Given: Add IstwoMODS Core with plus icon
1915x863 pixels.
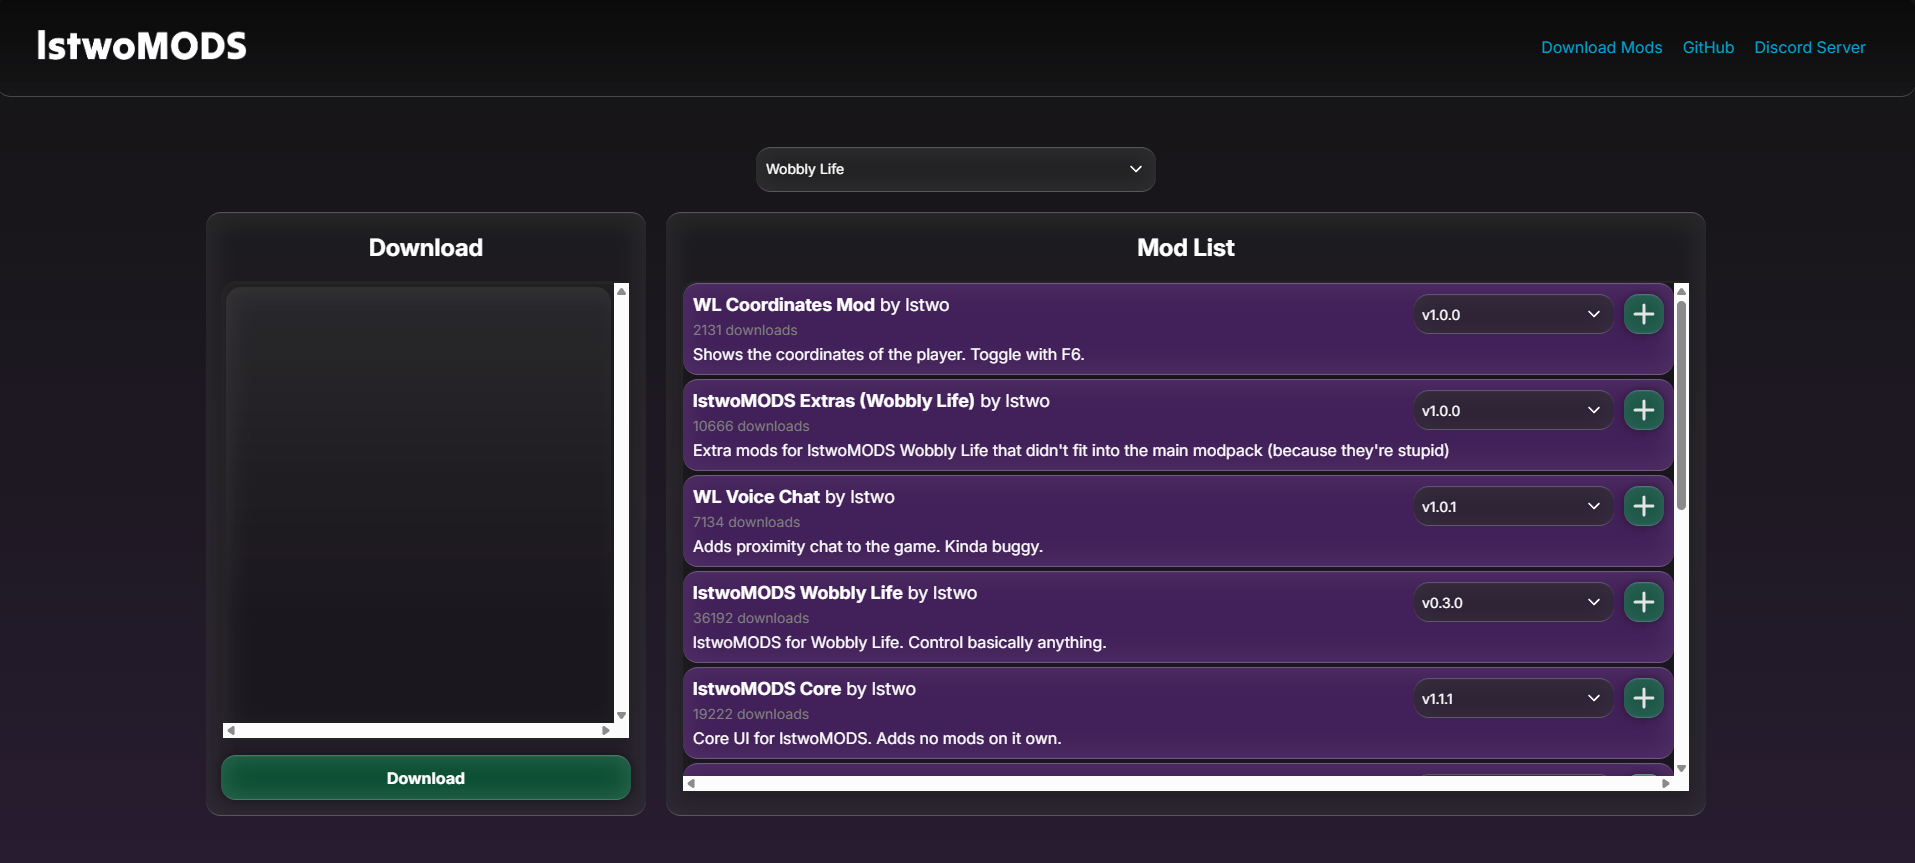Looking at the screenshot, I should [x=1643, y=698].
